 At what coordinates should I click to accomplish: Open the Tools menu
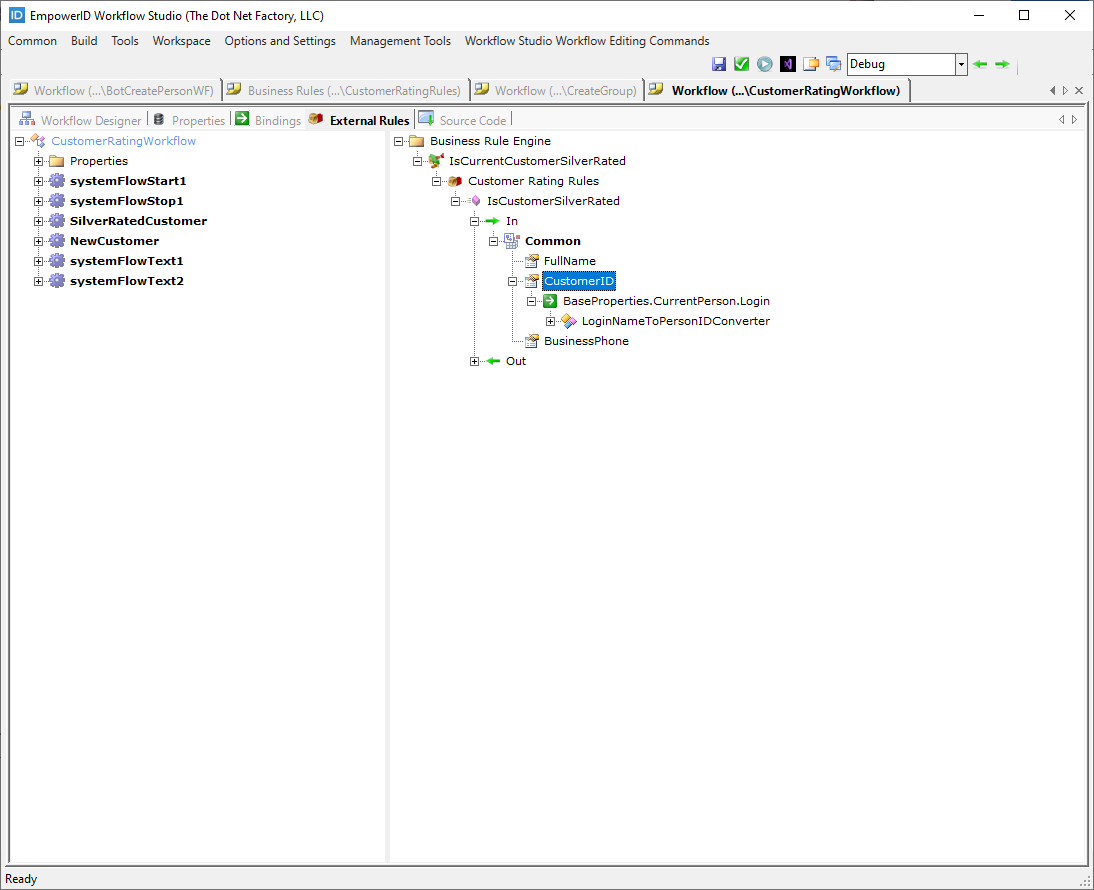click(x=125, y=41)
